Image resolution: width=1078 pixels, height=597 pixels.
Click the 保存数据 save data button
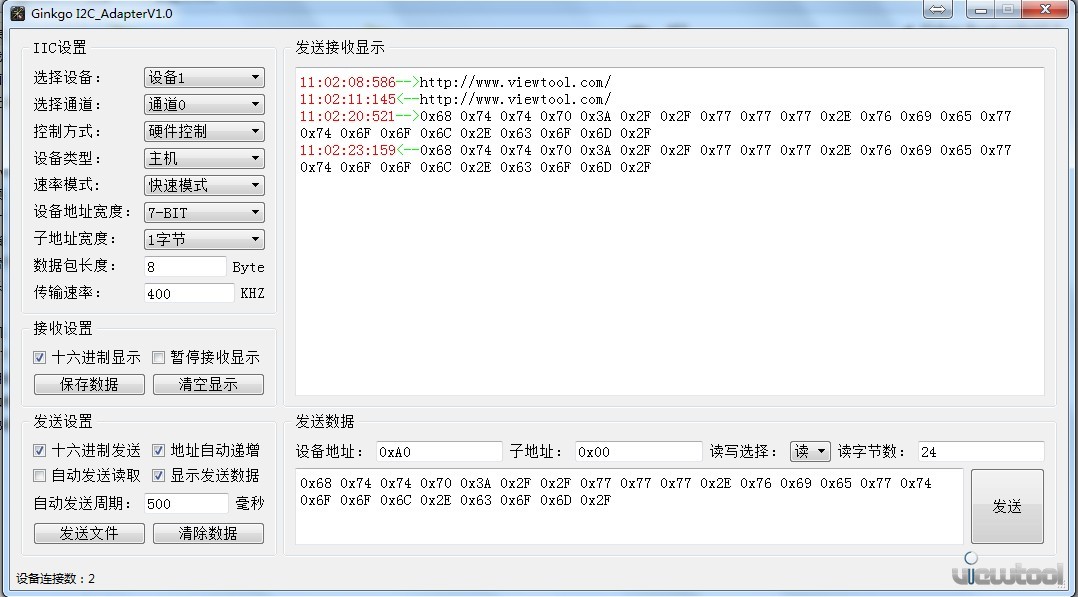point(88,384)
